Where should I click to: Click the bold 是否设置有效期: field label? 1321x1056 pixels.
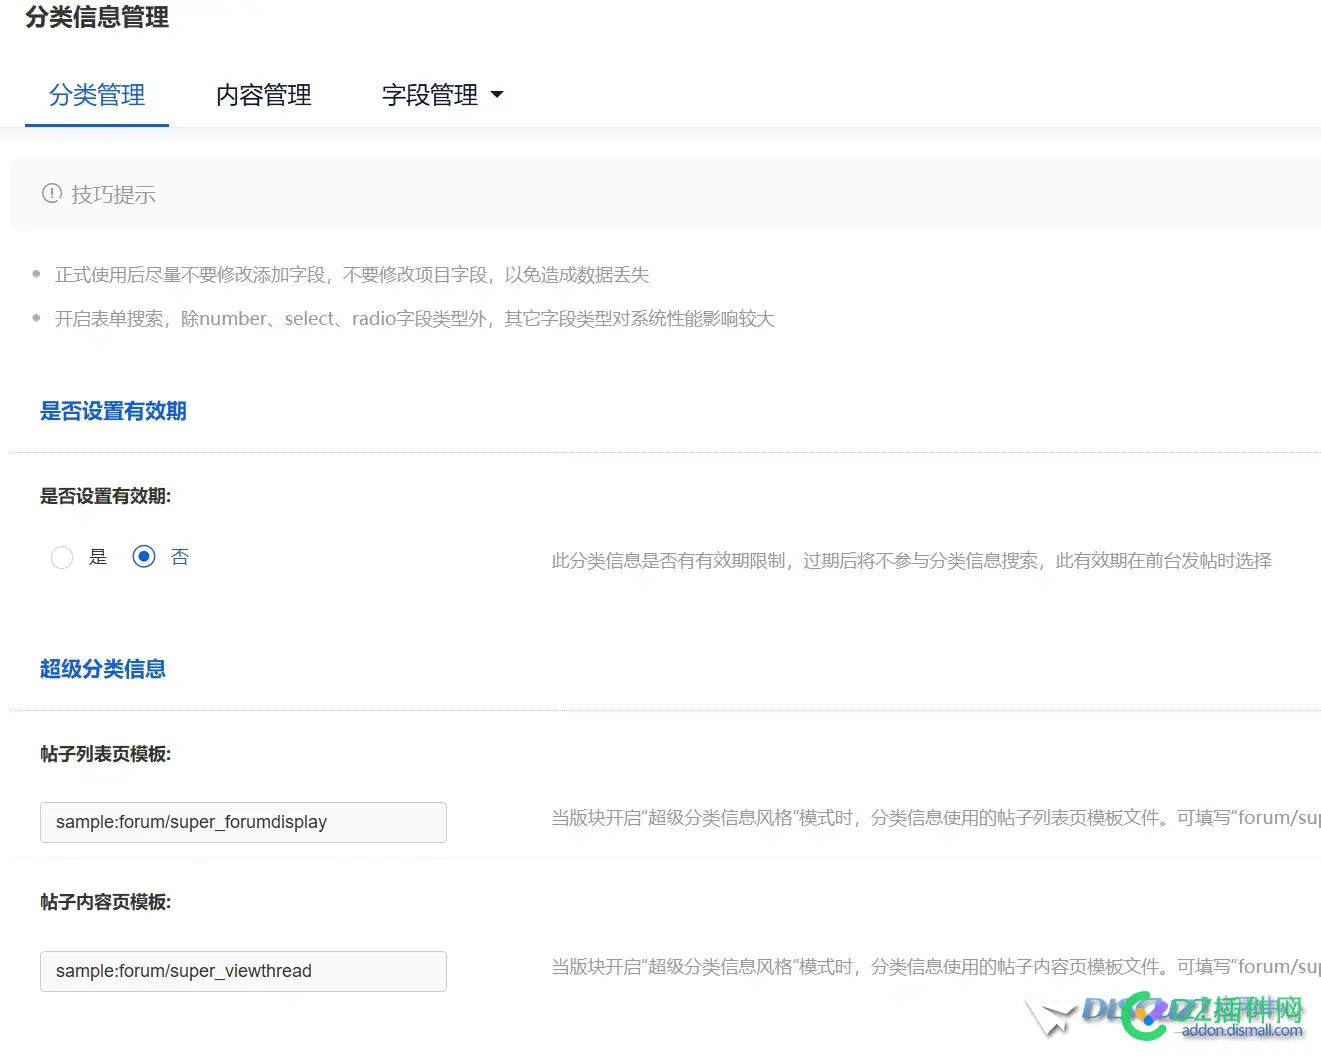coord(106,496)
